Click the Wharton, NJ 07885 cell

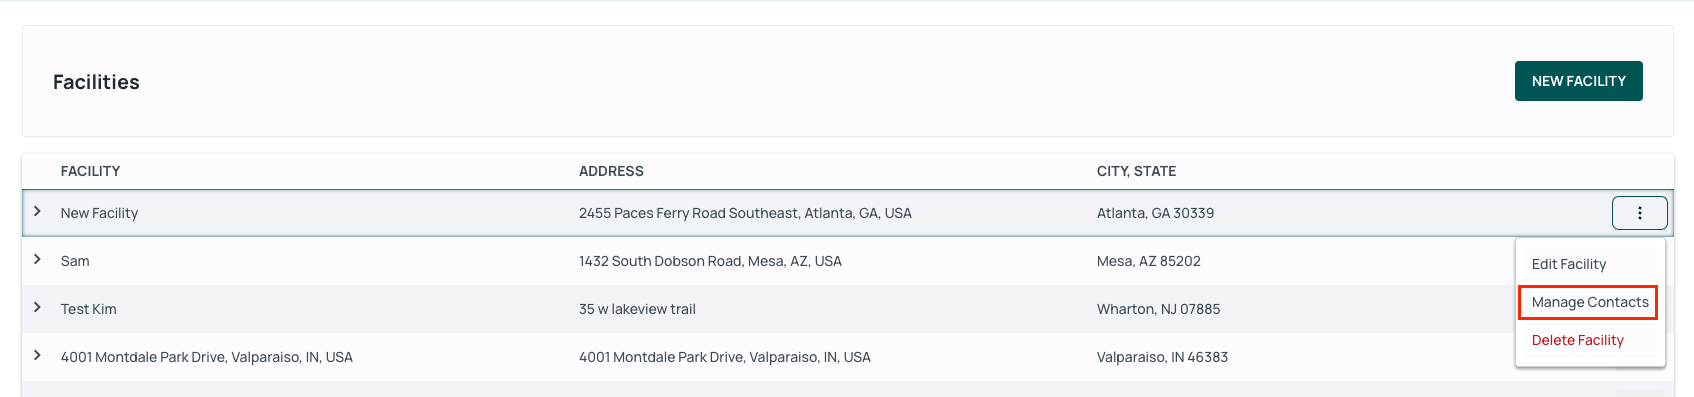pyautogui.click(x=1158, y=309)
